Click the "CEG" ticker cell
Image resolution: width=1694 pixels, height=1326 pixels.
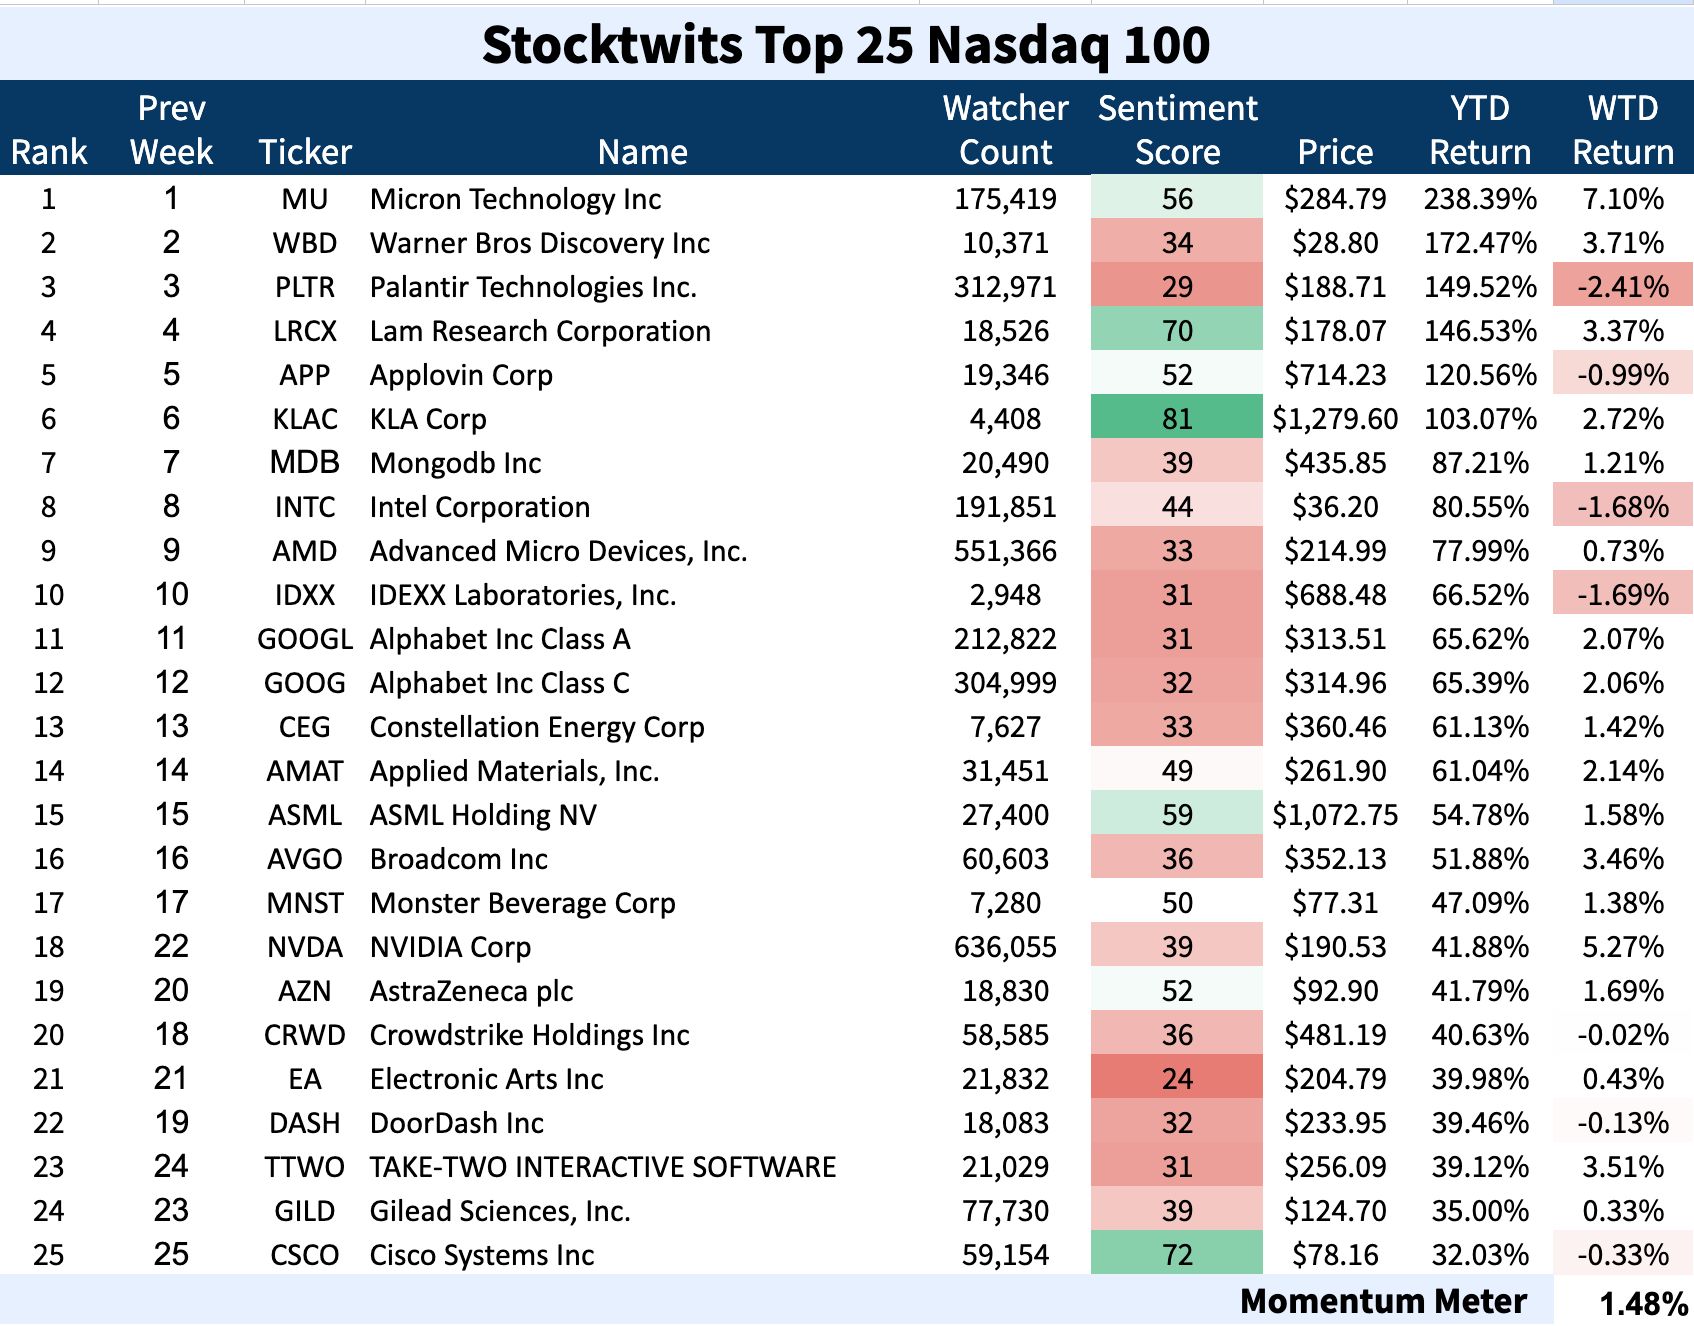pyautogui.click(x=305, y=727)
